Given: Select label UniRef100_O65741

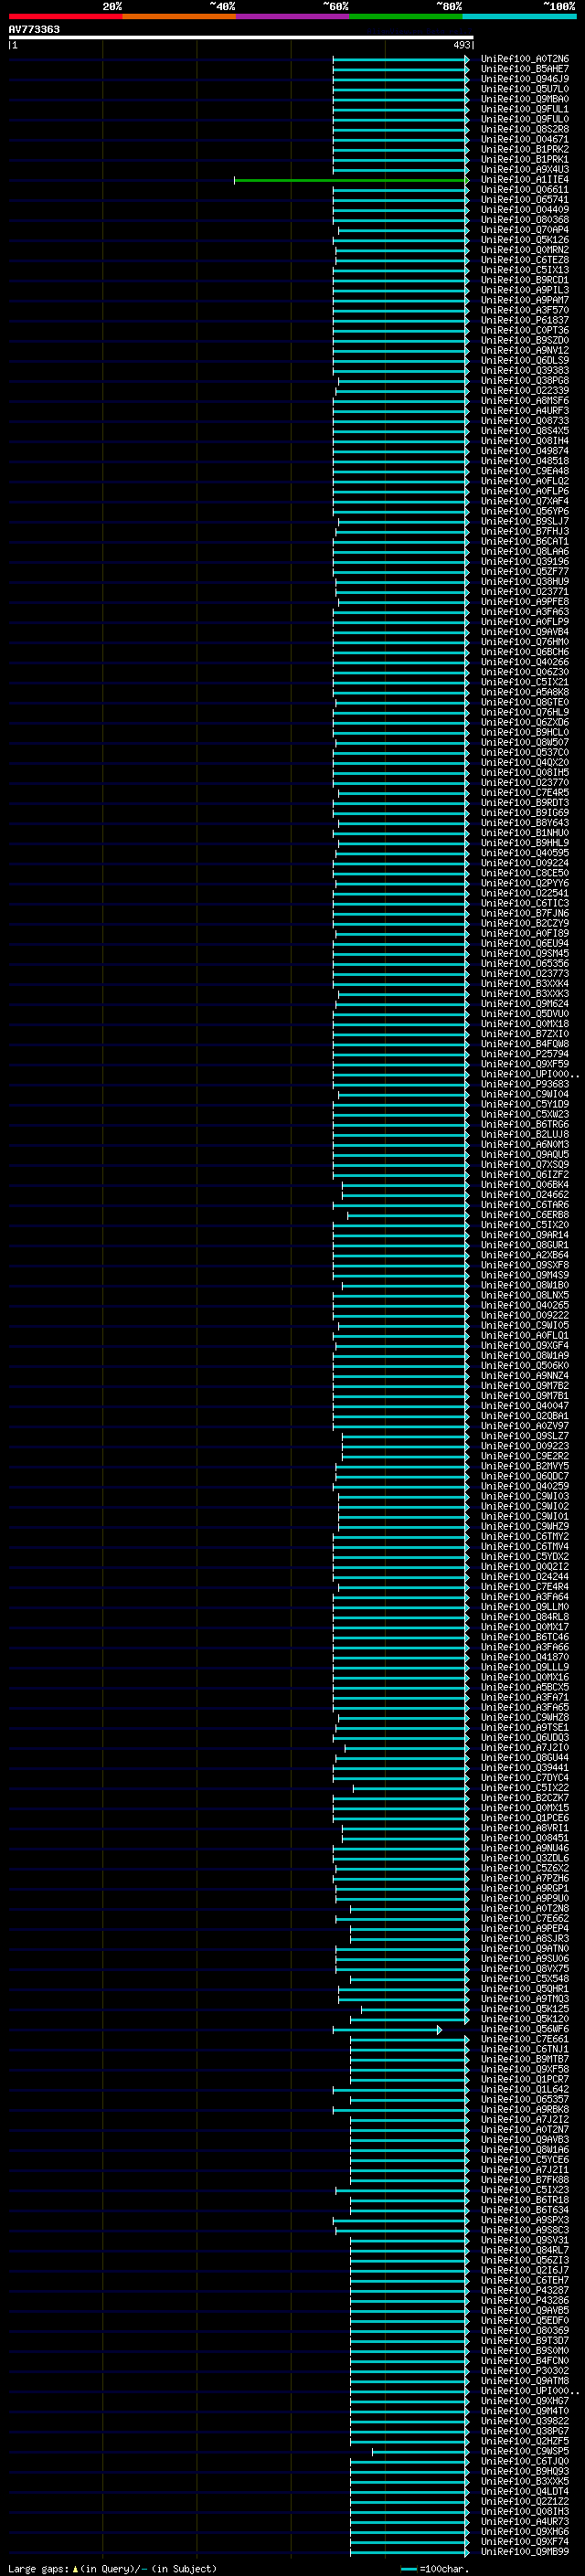Looking at the screenshot, I should tap(524, 200).
